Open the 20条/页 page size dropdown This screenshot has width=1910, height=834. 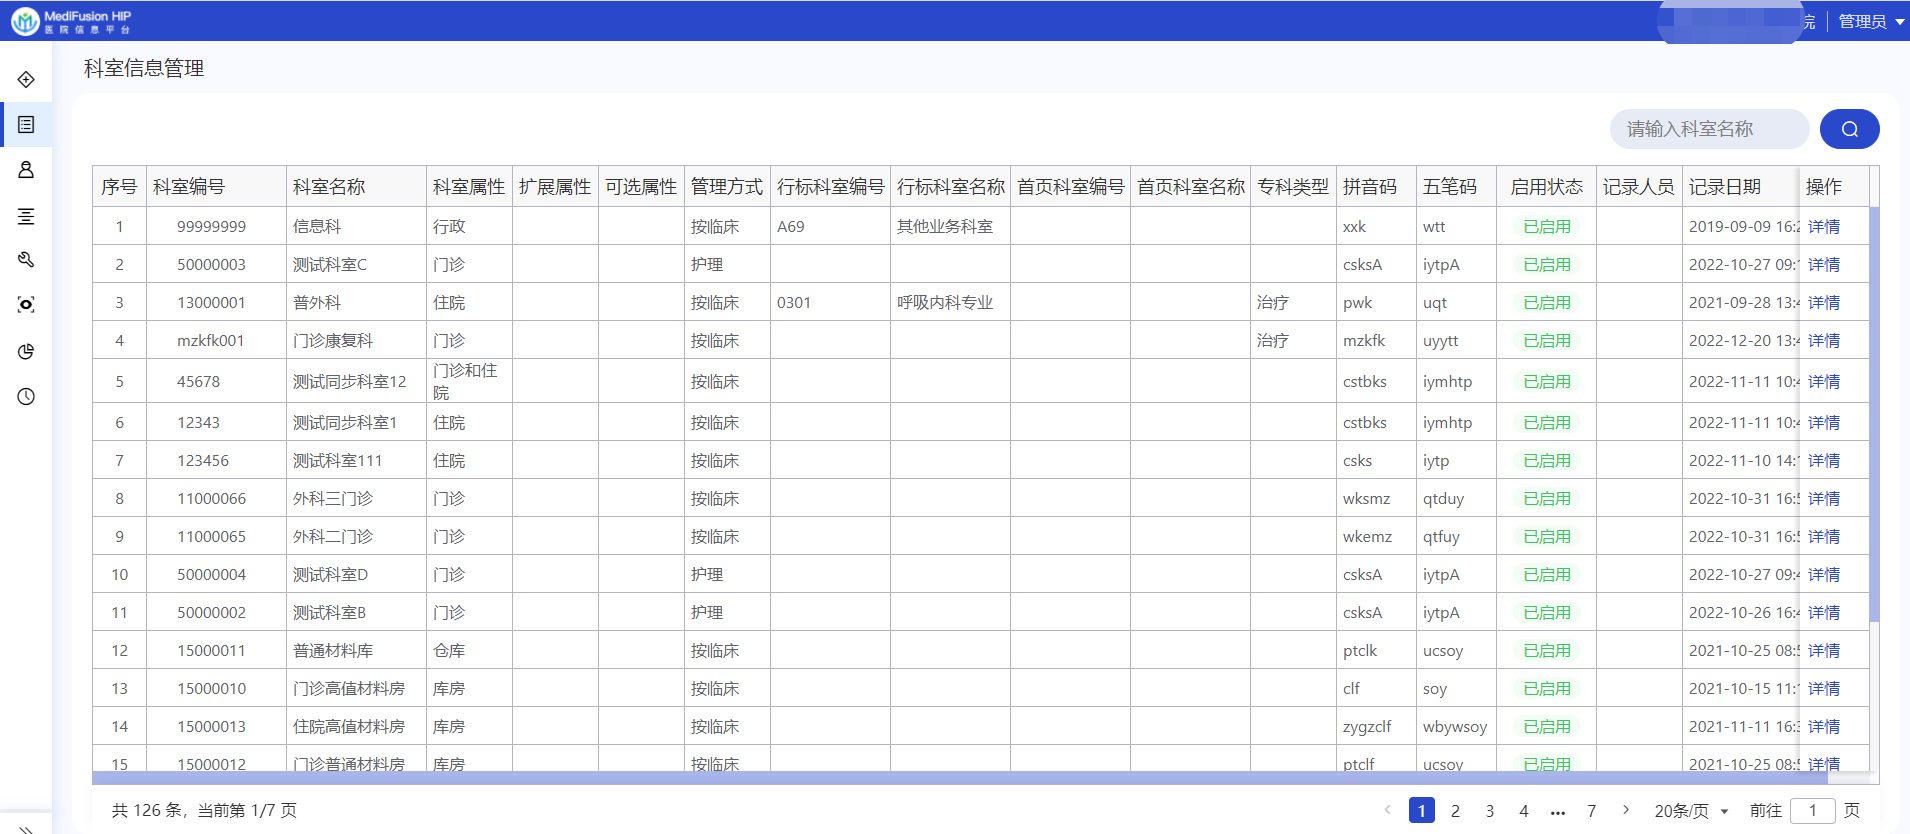tap(1691, 810)
